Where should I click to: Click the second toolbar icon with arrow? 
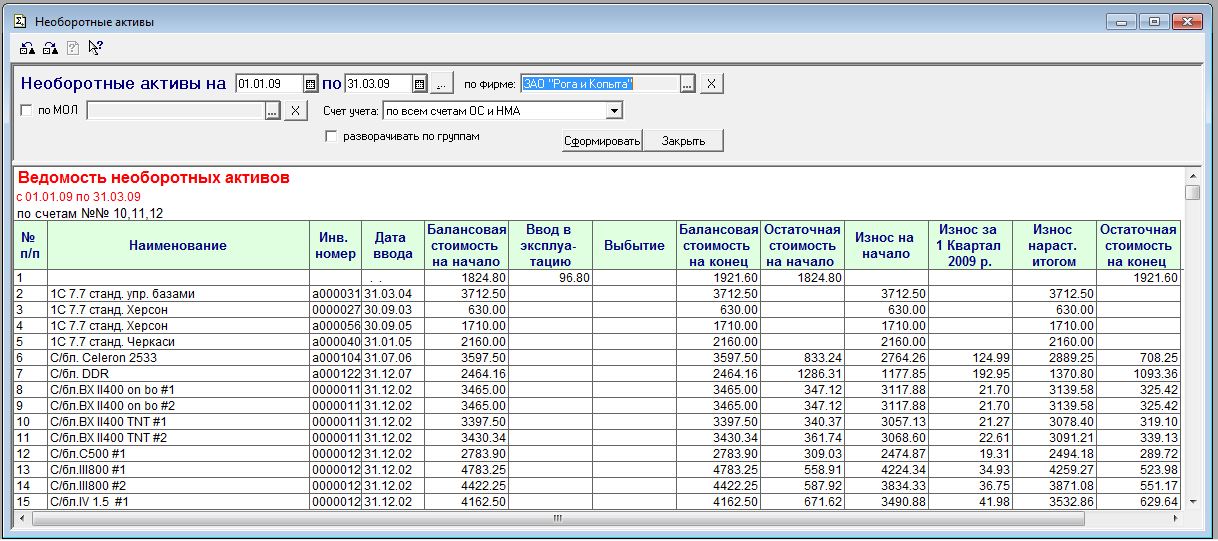(x=50, y=47)
